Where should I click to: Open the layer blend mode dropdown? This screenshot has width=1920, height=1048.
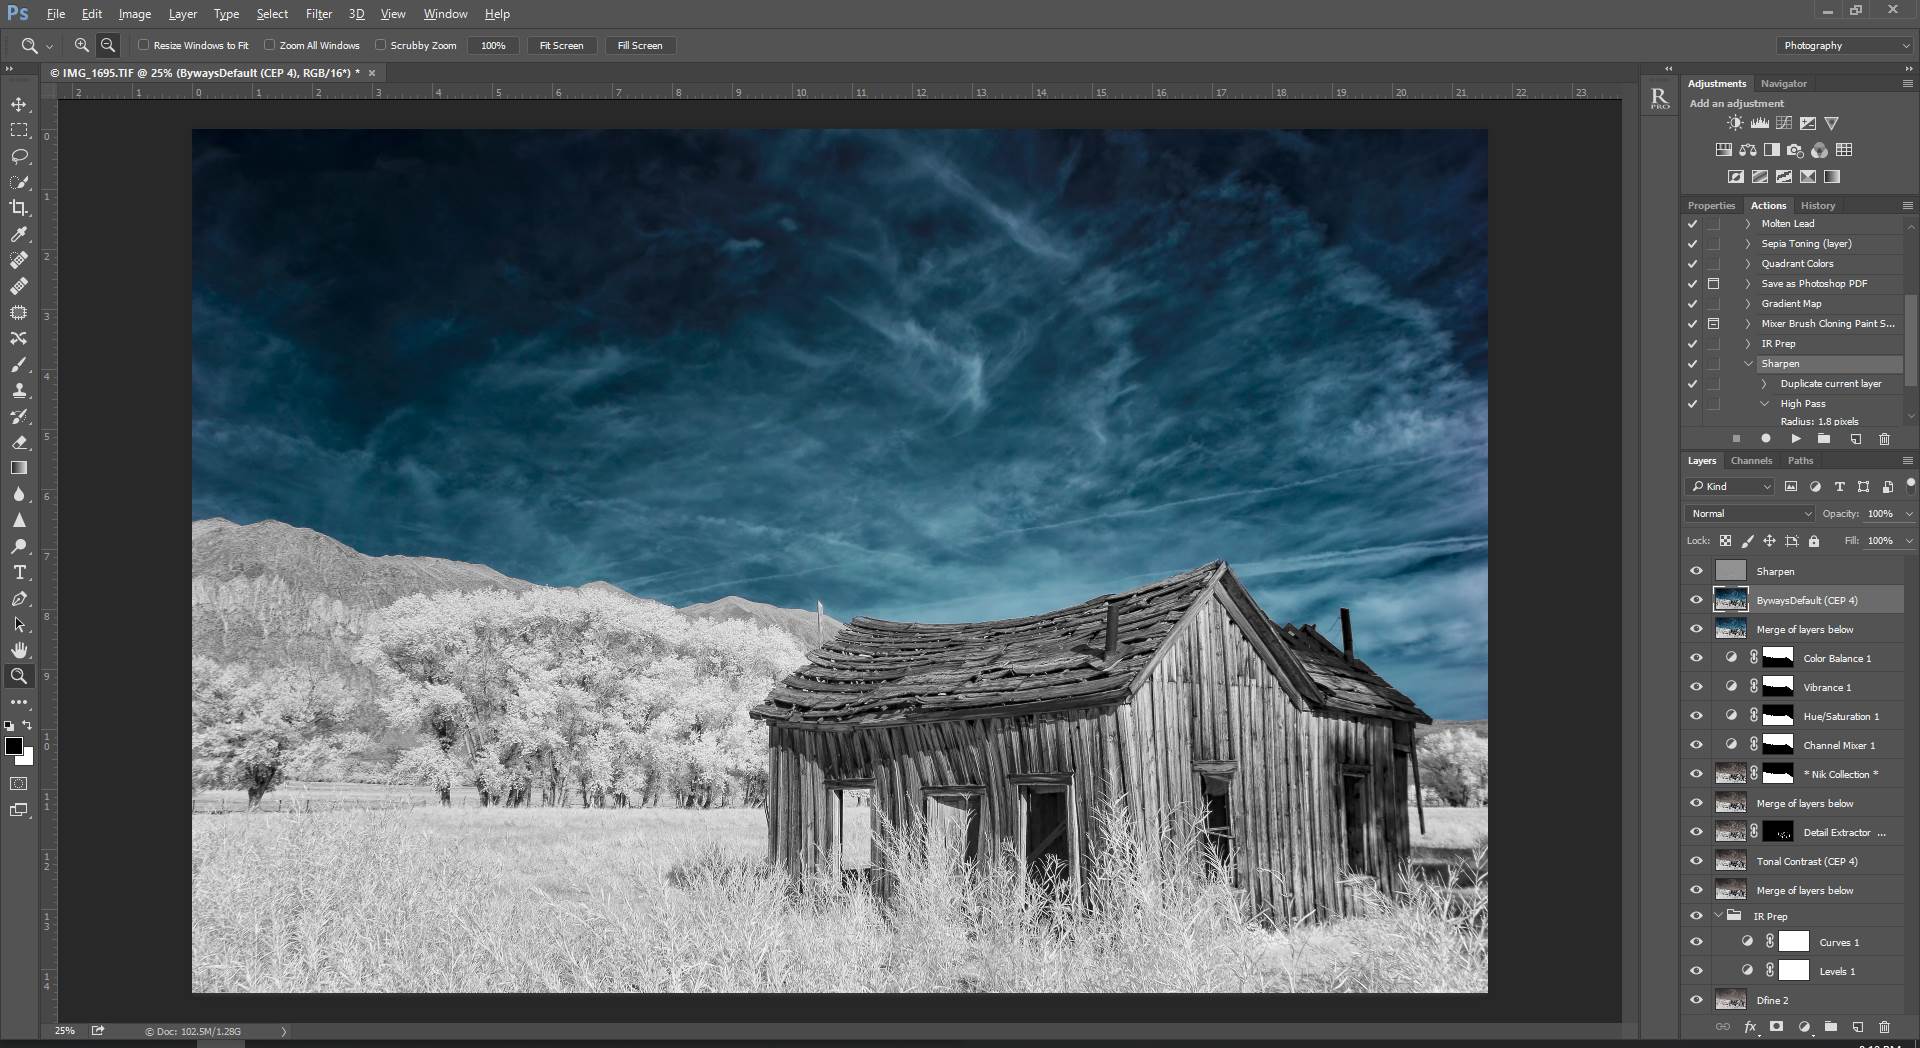tap(1748, 513)
